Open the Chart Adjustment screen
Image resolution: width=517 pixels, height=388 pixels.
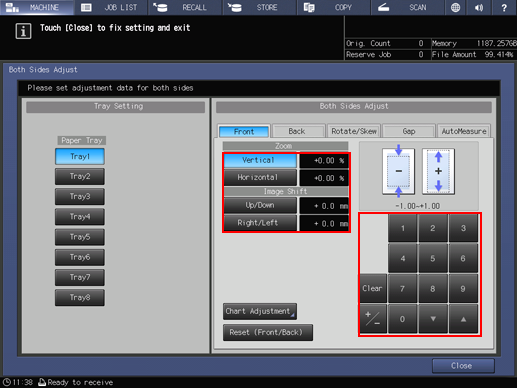[x=260, y=311]
